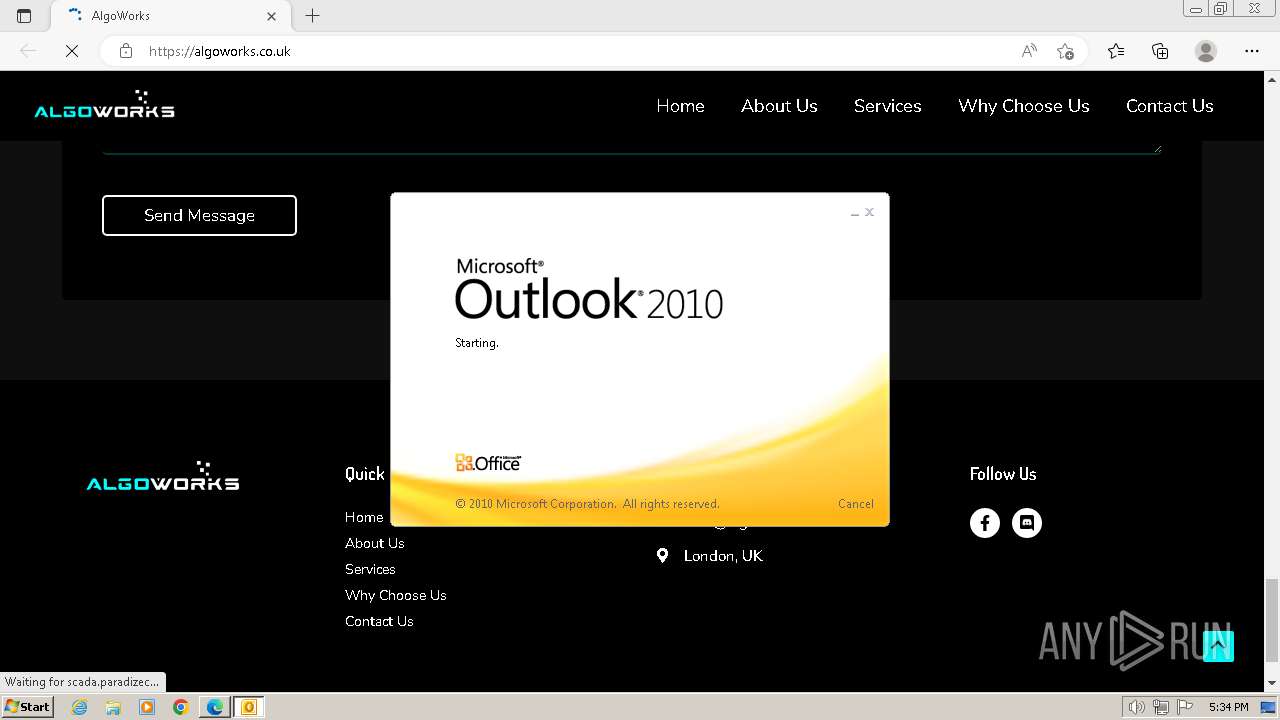1280x720 pixels.
Task: Add this page to favorites
Action: [1065, 51]
